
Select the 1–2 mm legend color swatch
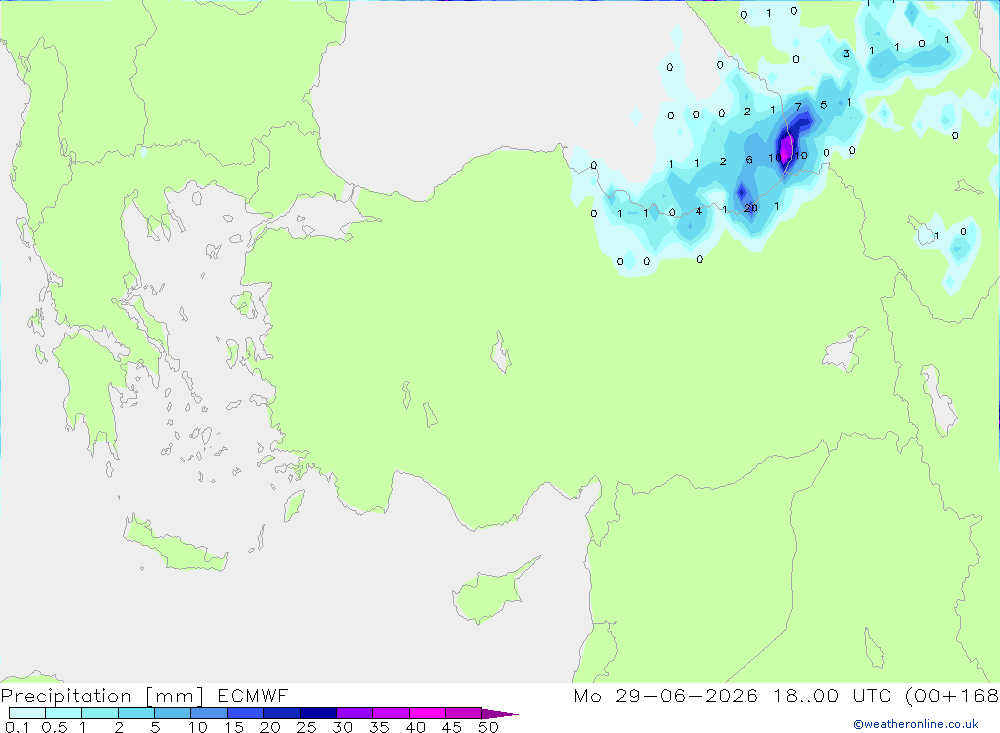tap(100, 713)
